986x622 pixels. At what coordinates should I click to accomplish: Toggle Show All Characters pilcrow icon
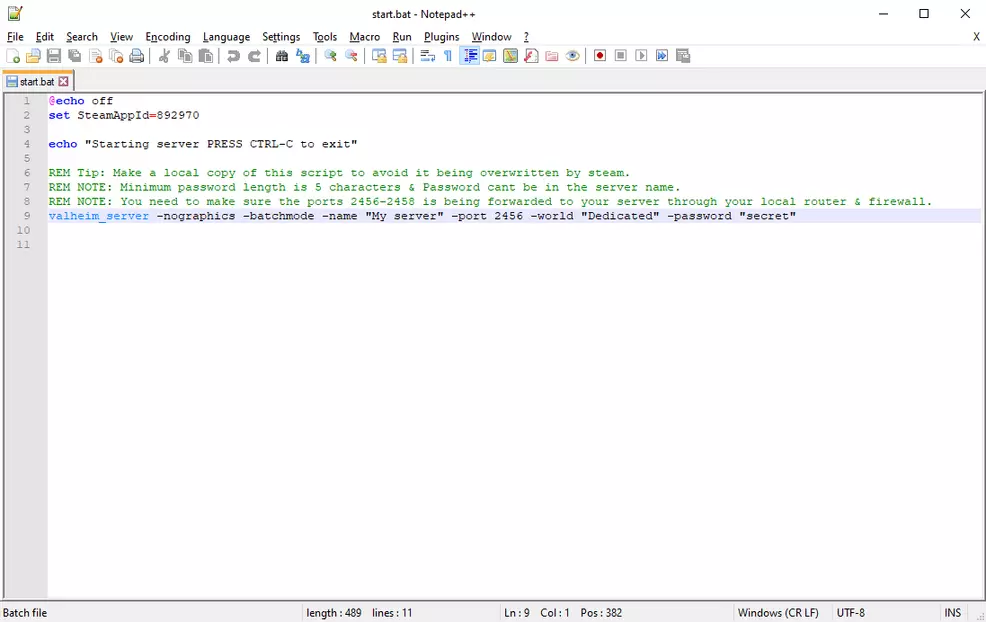(448, 56)
